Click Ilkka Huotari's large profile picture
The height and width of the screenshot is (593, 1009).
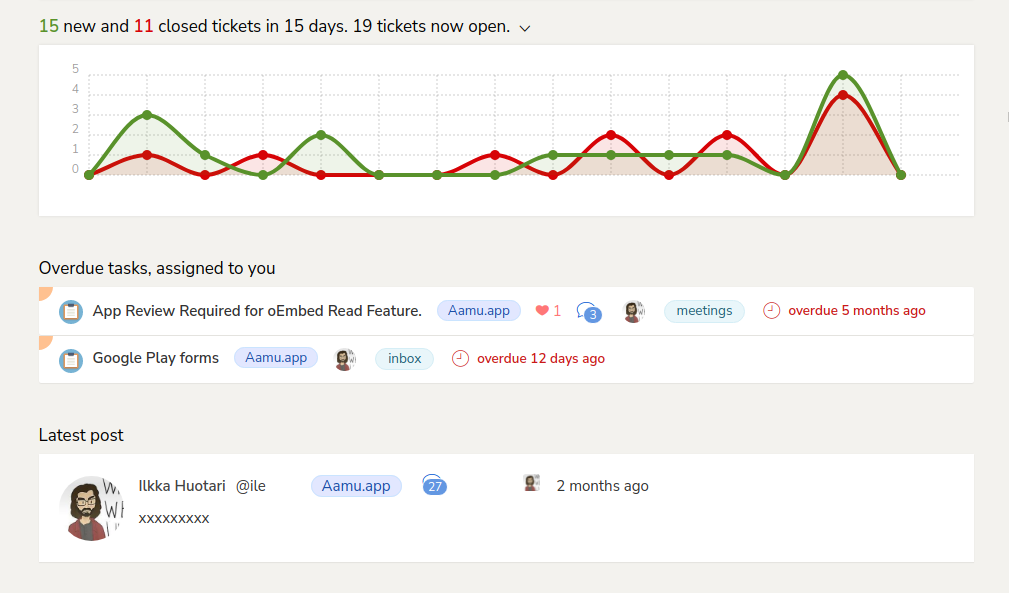(92, 508)
